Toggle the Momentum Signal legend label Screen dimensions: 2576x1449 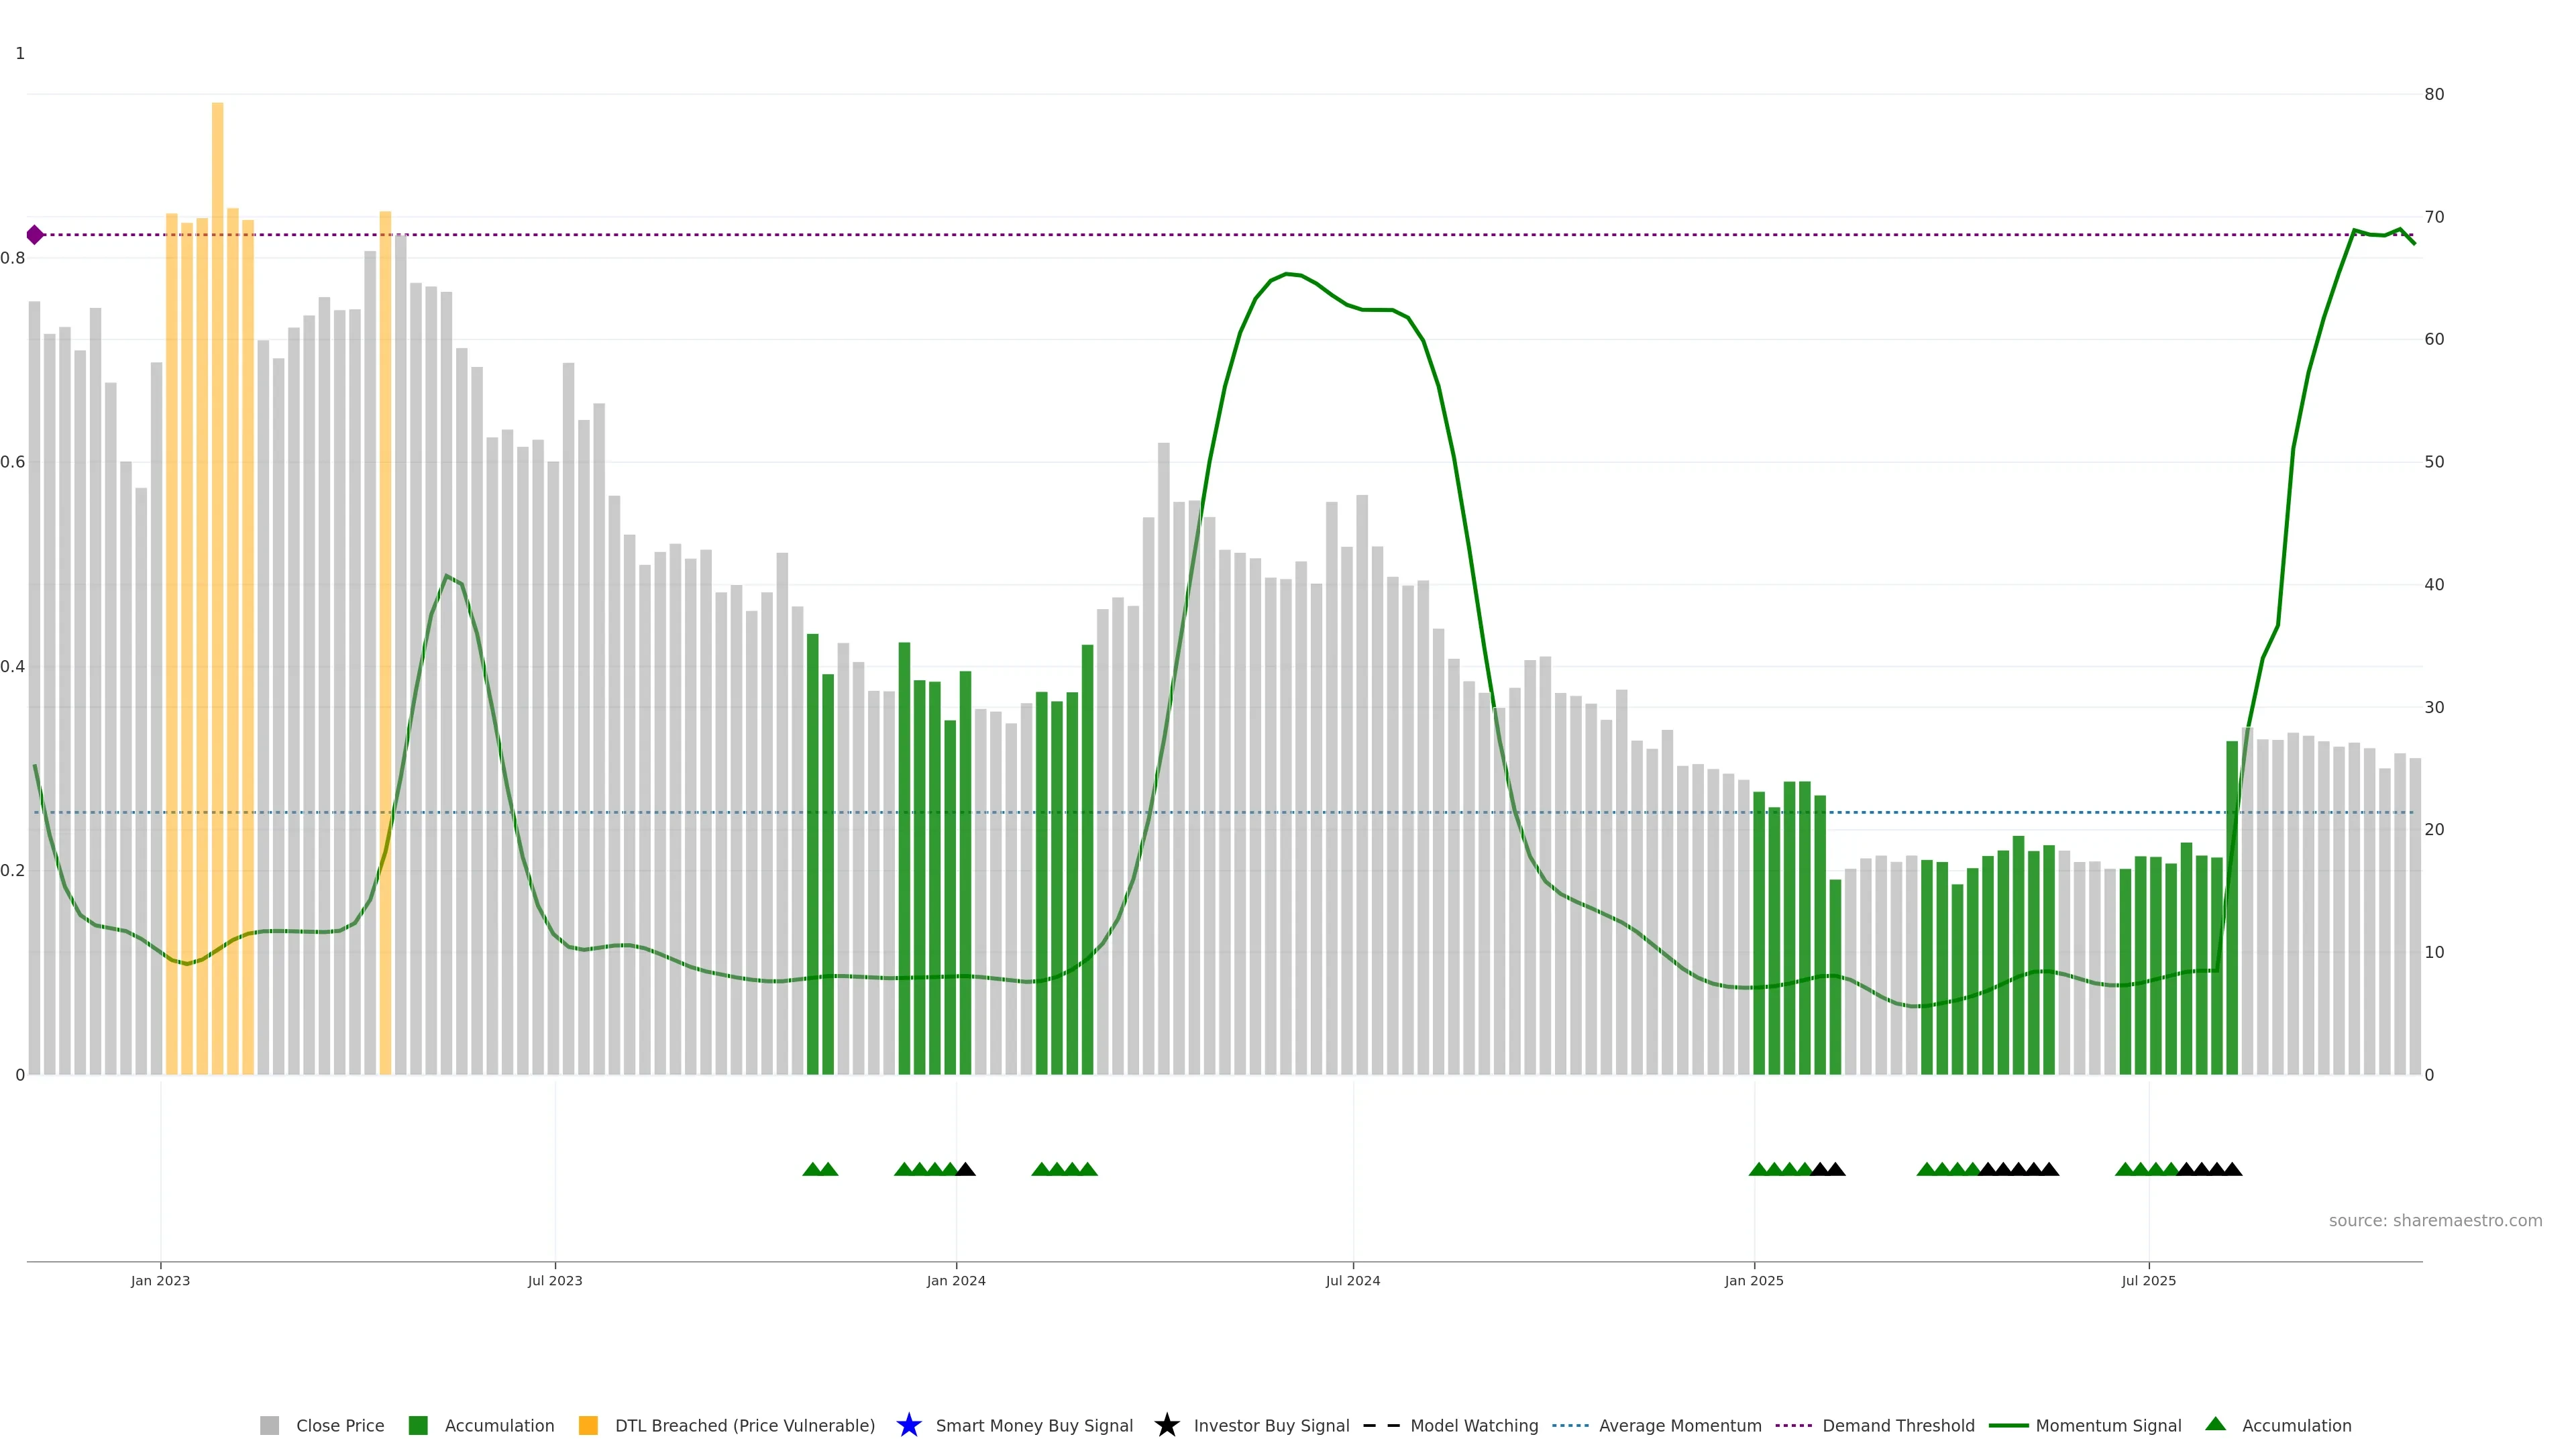[2108, 1425]
